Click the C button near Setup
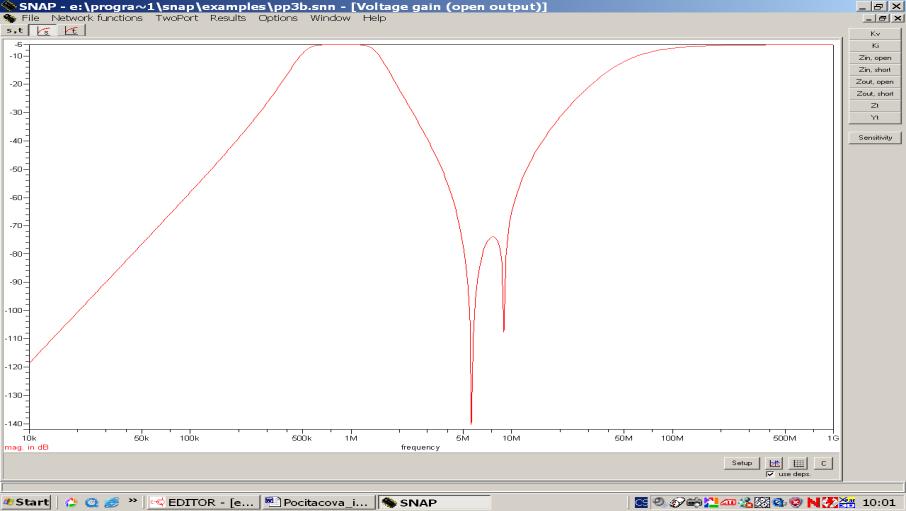The height and width of the screenshot is (511, 906). point(823,463)
